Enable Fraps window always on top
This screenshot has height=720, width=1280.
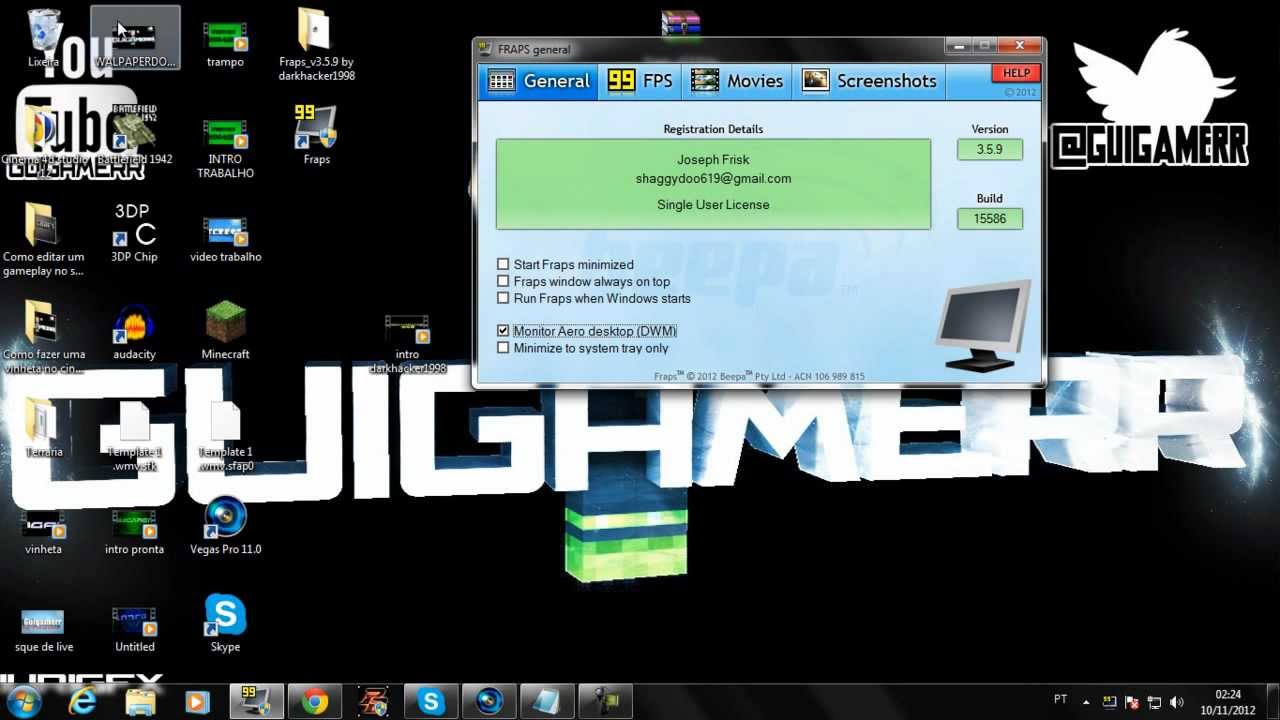[503, 282]
